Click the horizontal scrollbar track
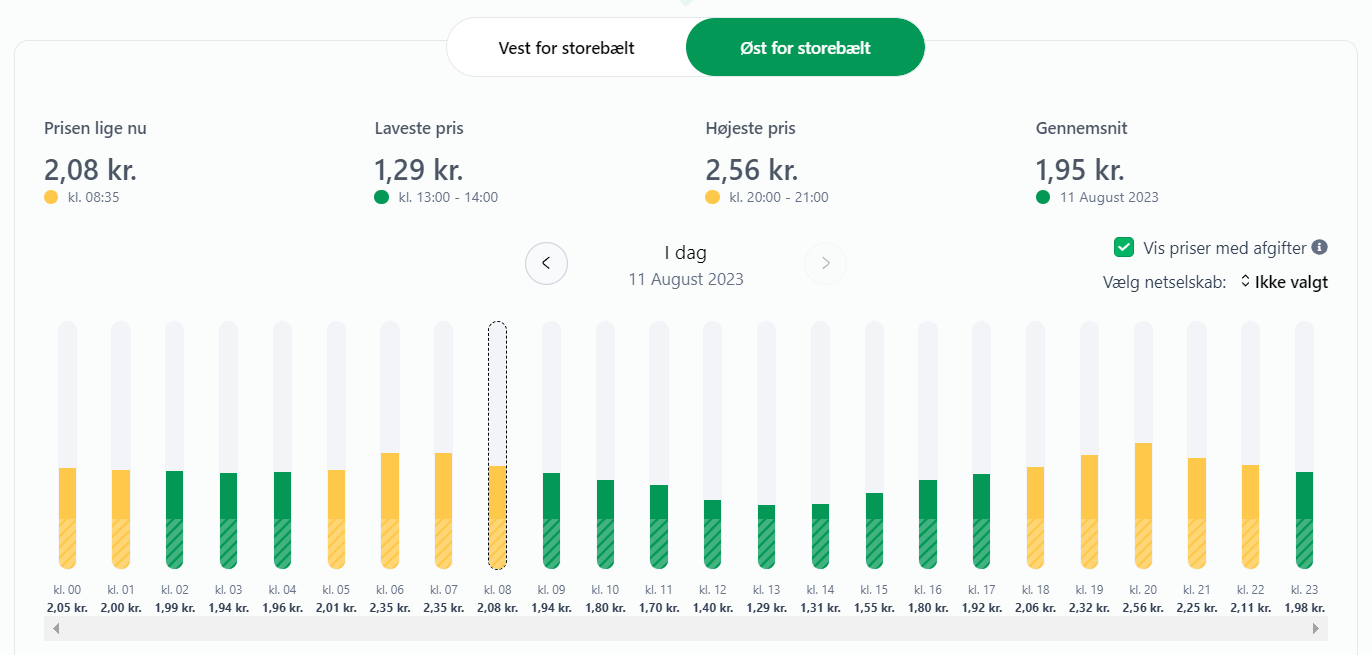Screen dimensions: 1372x655 coord(686,628)
